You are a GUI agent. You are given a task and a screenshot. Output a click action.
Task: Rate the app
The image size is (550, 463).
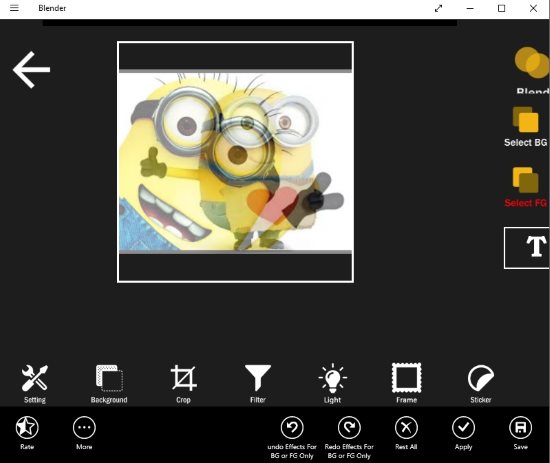pos(27,433)
